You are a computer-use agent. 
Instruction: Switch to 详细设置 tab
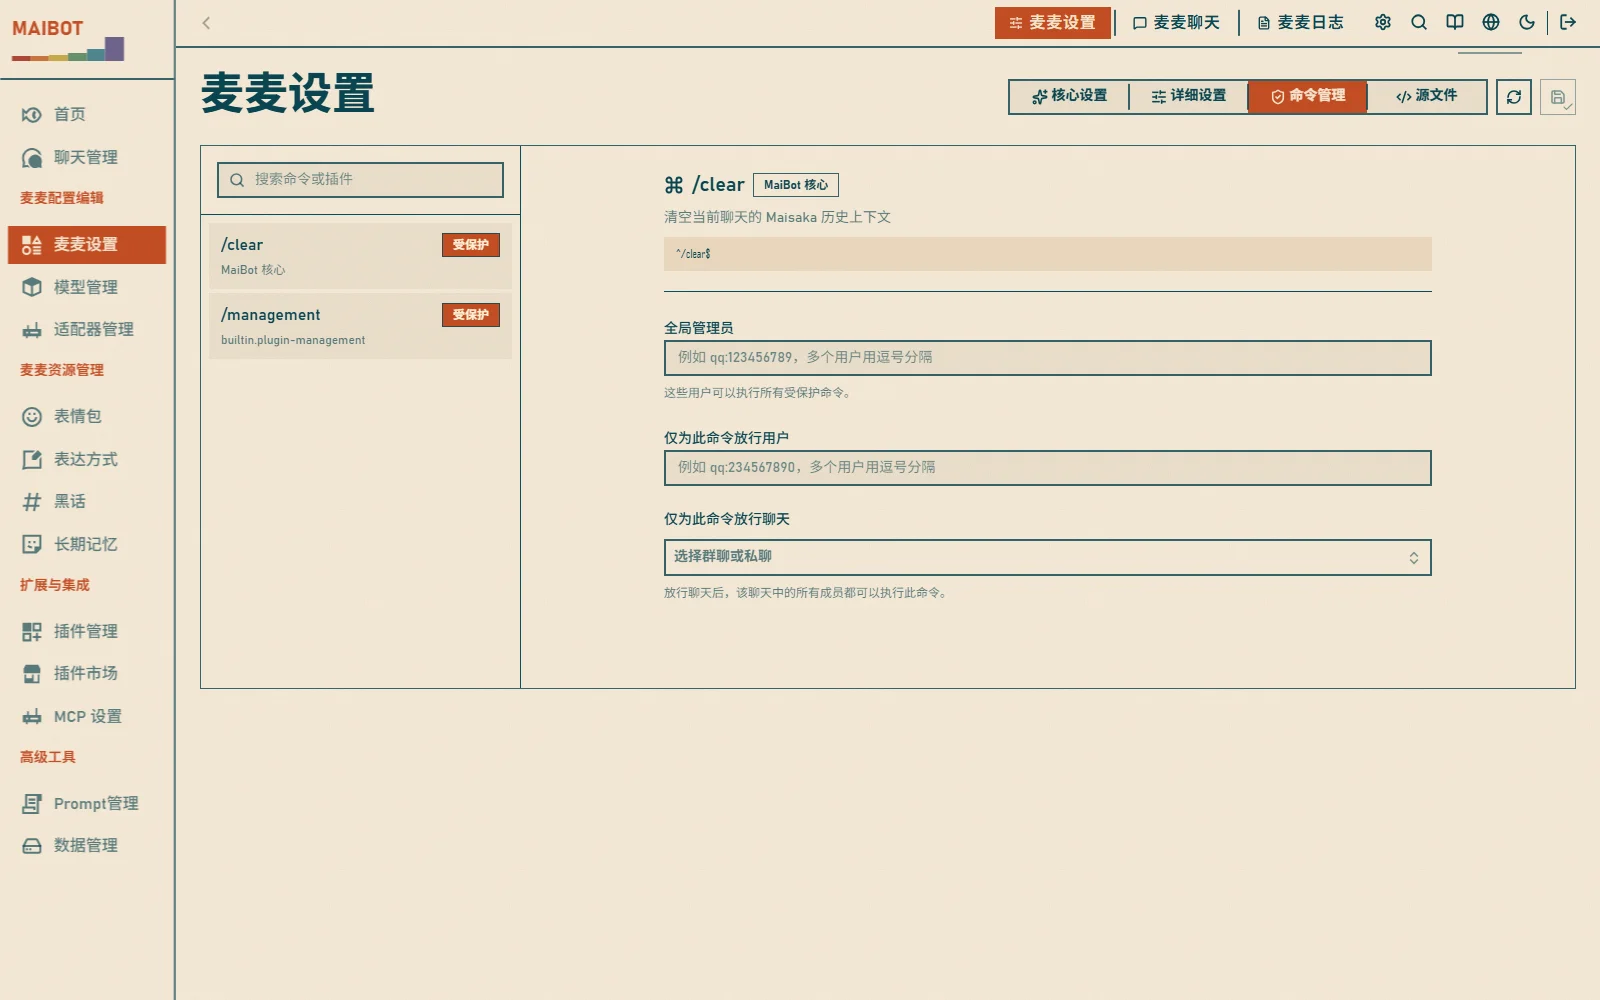tap(1188, 96)
